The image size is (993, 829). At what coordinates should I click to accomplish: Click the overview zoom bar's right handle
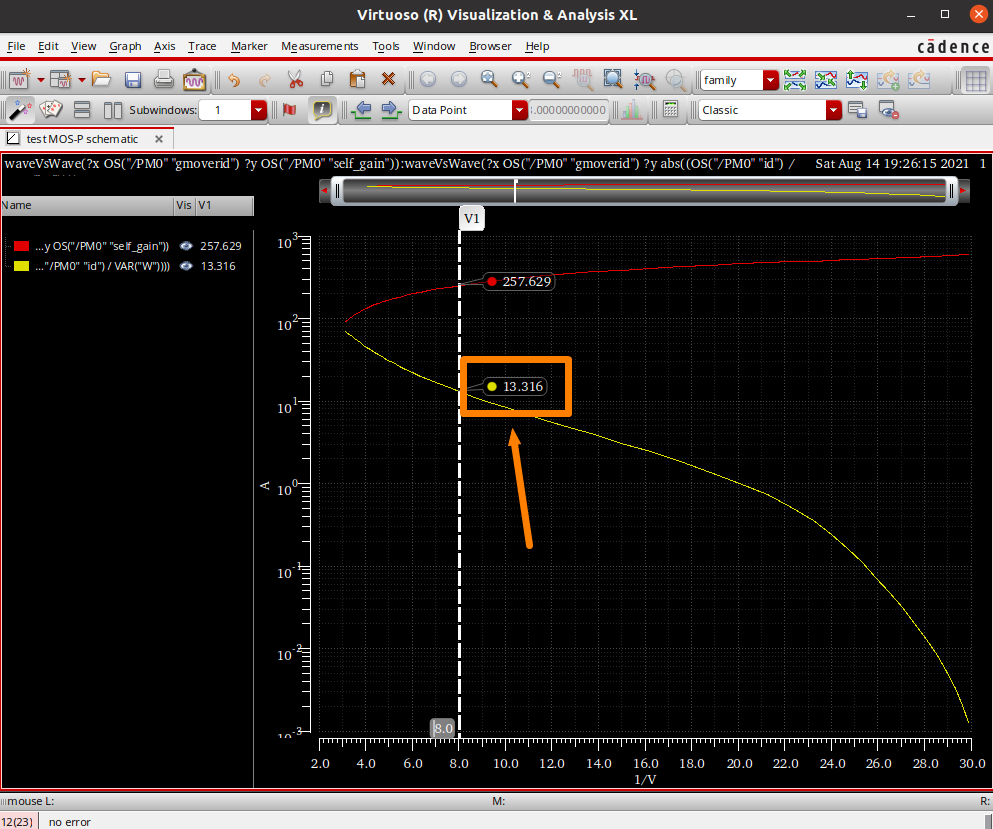click(x=951, y=191)
